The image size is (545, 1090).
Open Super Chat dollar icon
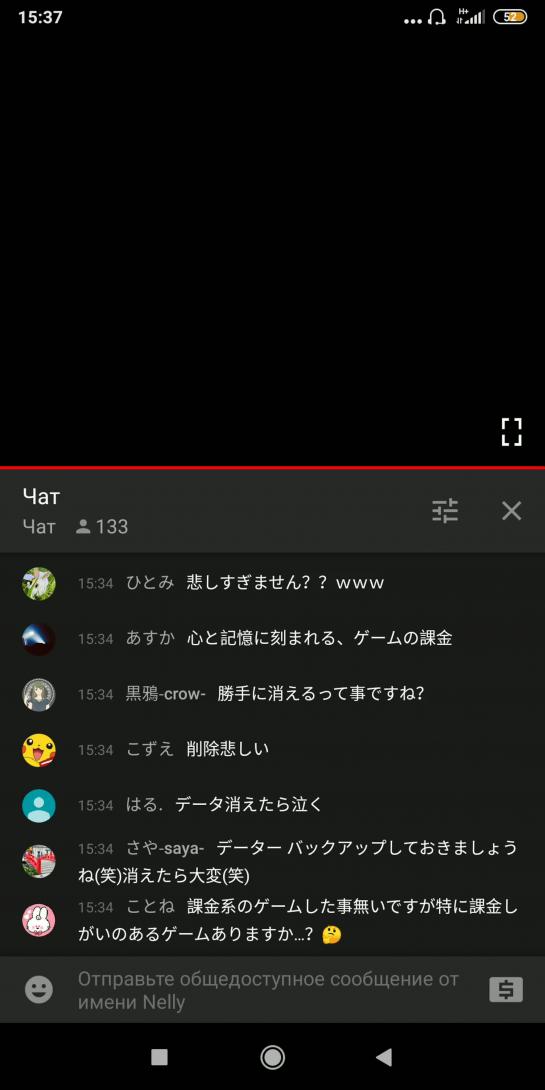(506, 989)
